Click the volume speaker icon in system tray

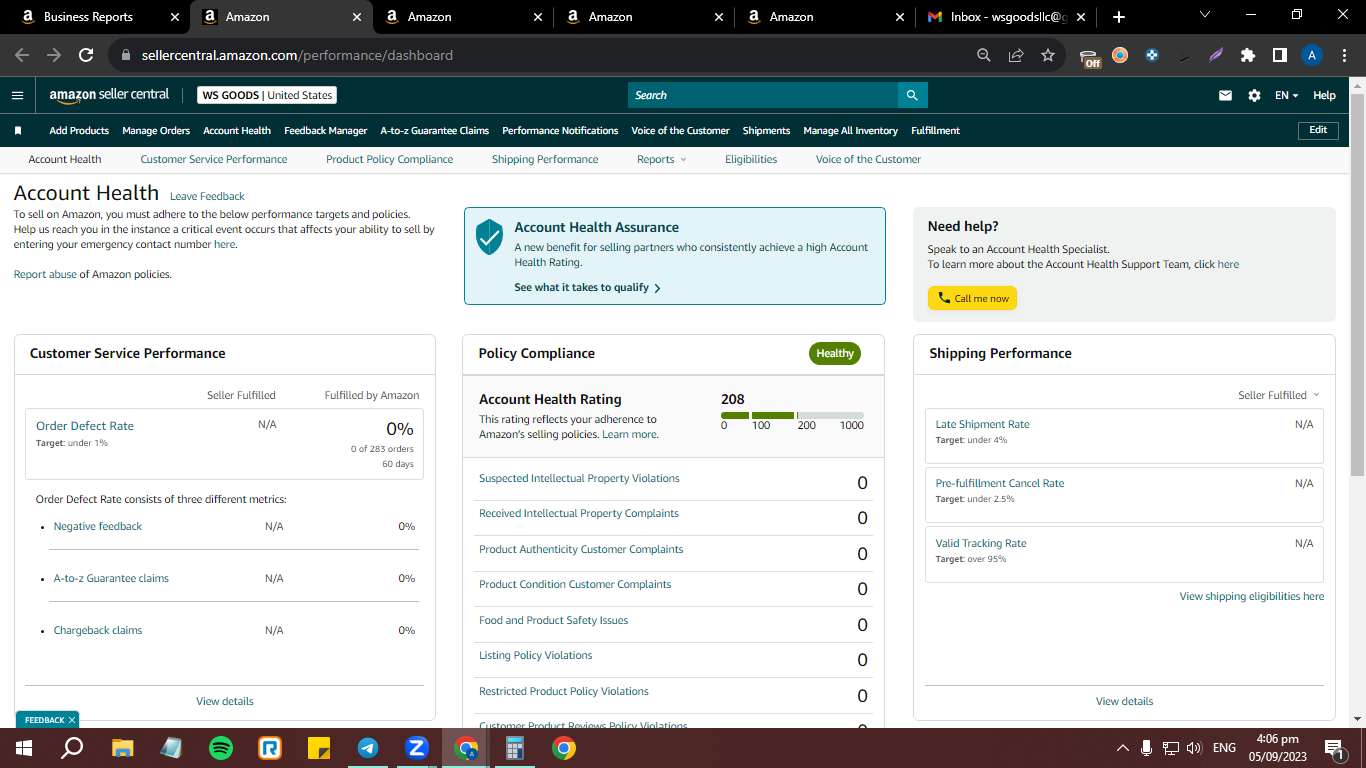pos(1194,748)
